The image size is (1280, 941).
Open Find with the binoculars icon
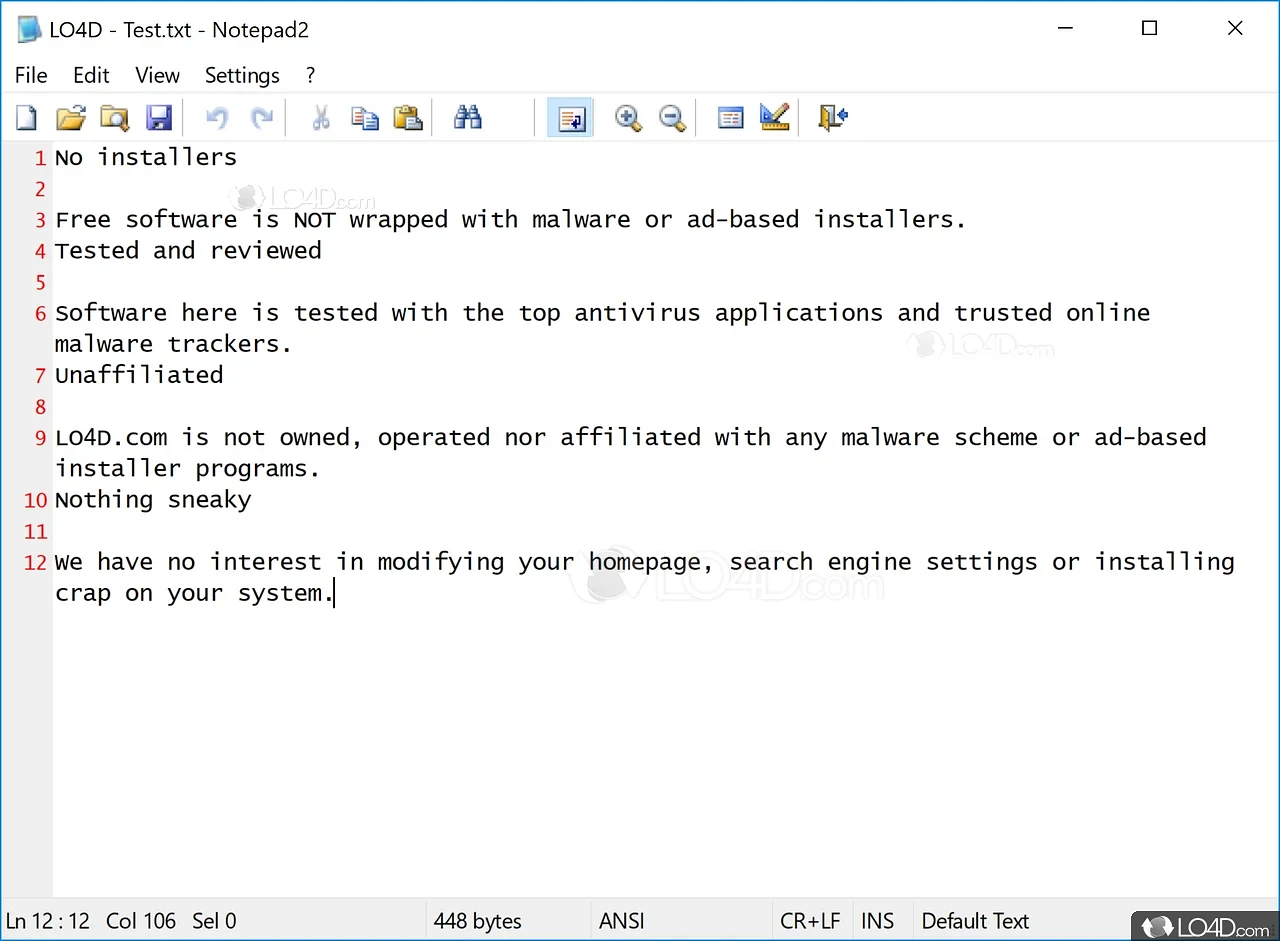point(467,118)
